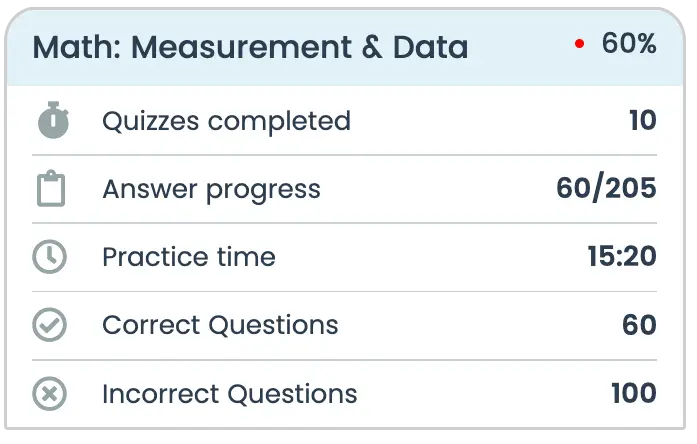Click empty space in the Practice time row
This screenshot has height=444, width=697.
430,257
